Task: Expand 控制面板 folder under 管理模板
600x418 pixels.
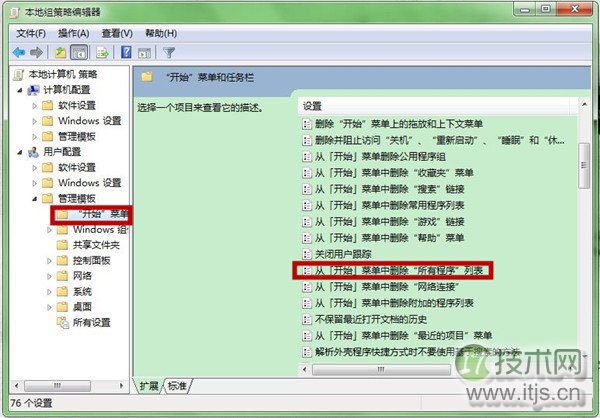Action: pos(49,261)
